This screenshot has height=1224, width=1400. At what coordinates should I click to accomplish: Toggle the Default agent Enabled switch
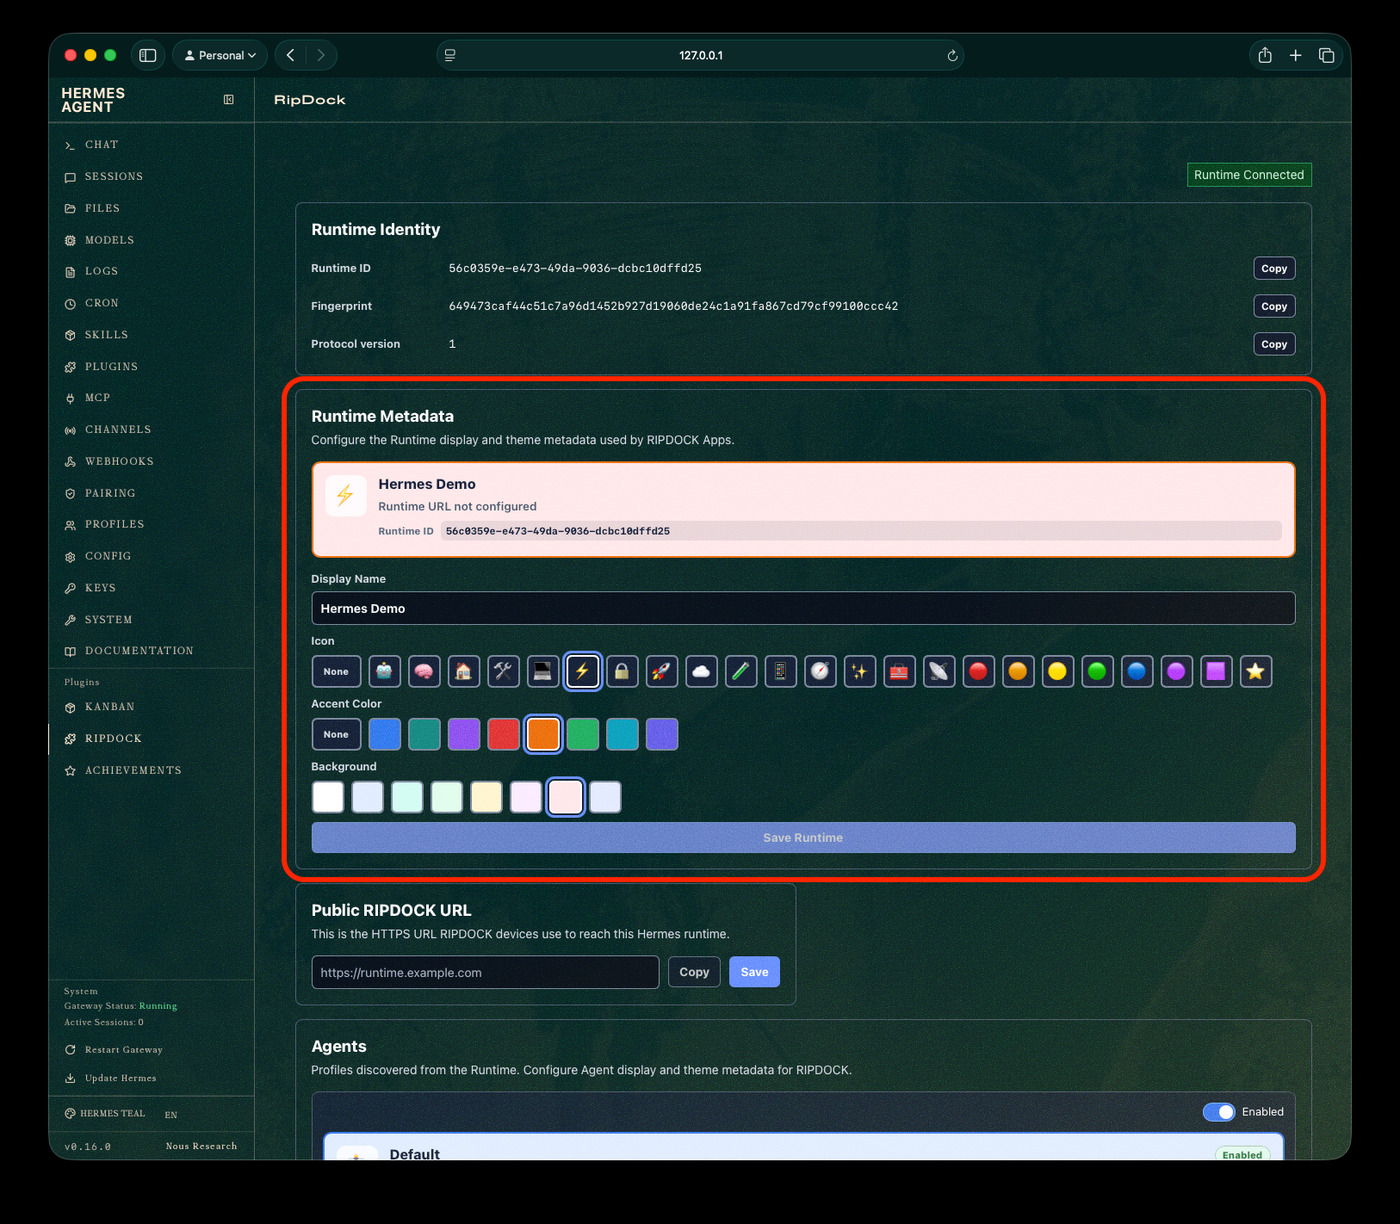[1219, 1112]
